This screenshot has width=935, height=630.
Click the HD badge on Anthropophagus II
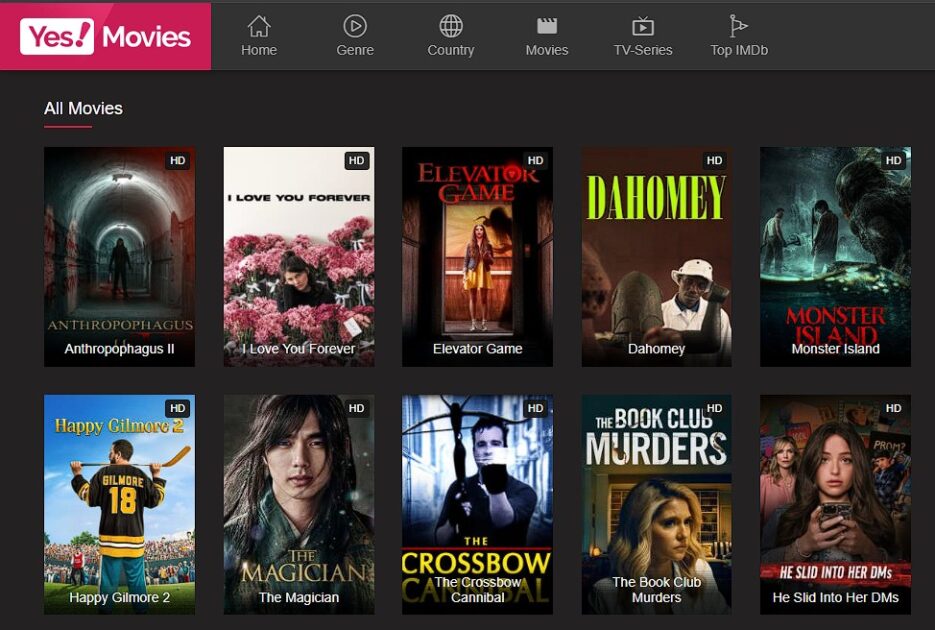(x=178, y=160)
